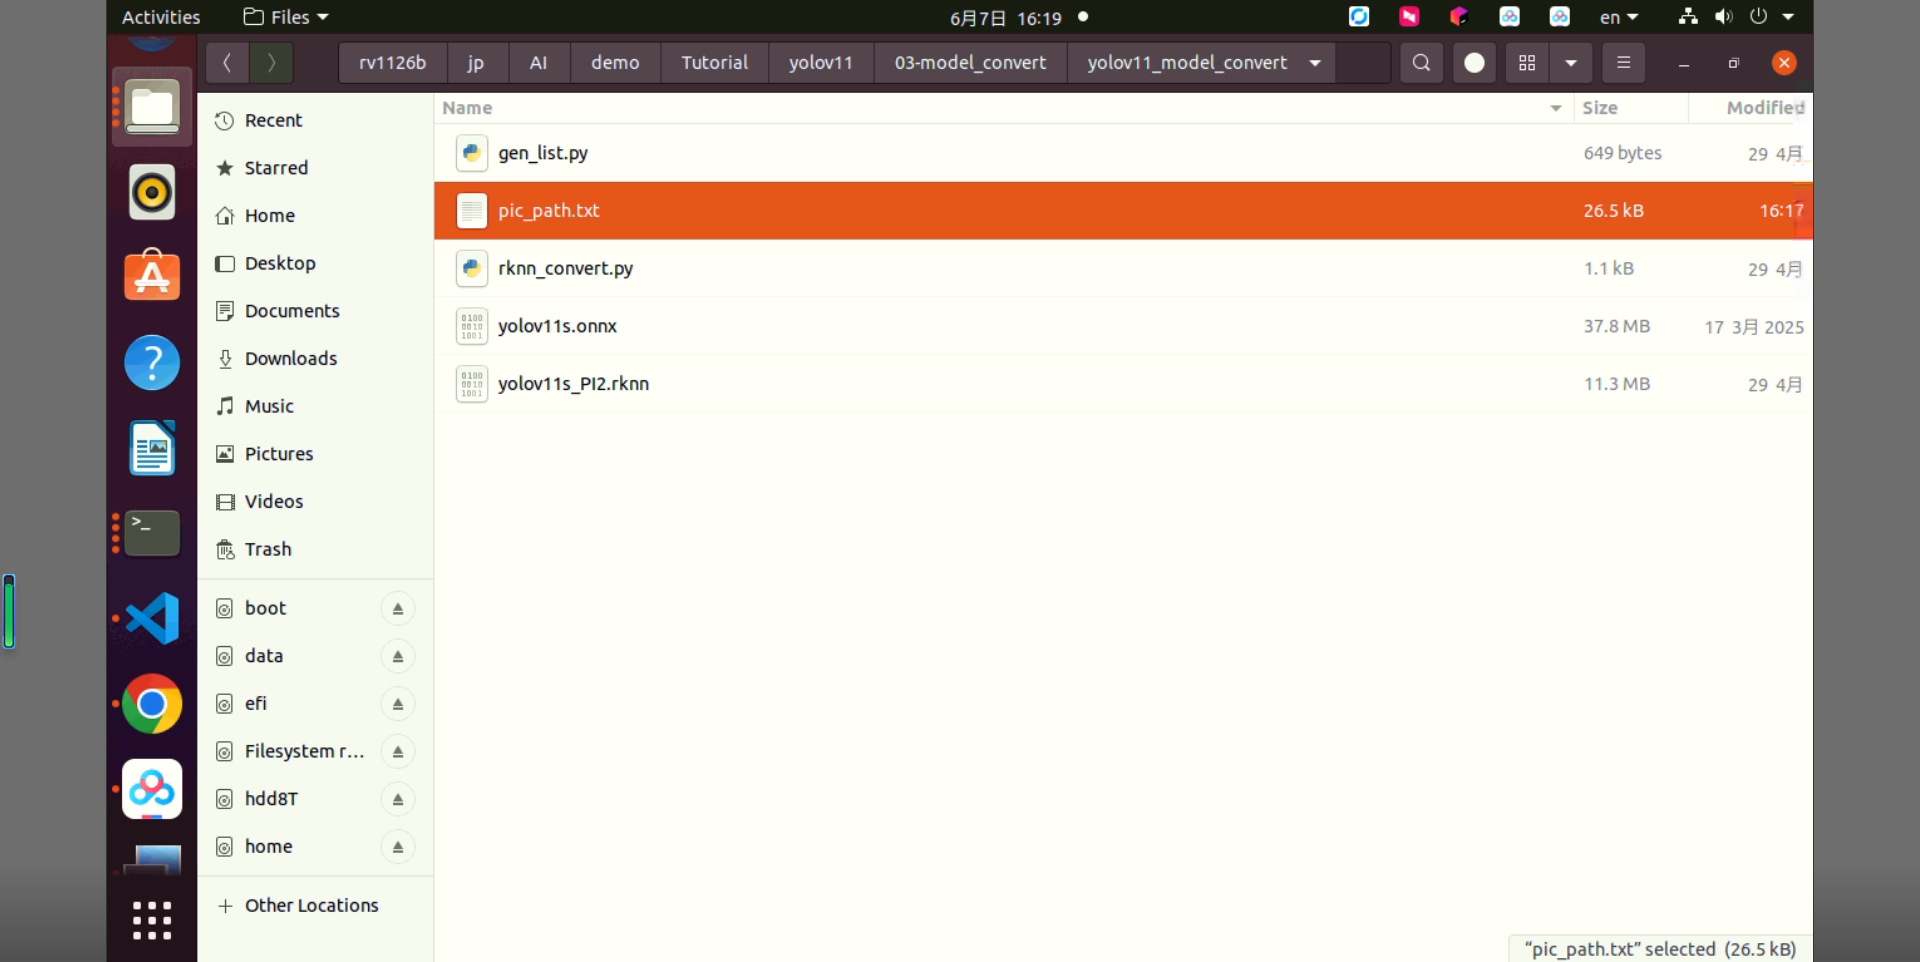Open volume indicator in top bar
1920x962 pixels.
tap(1724, 17)
